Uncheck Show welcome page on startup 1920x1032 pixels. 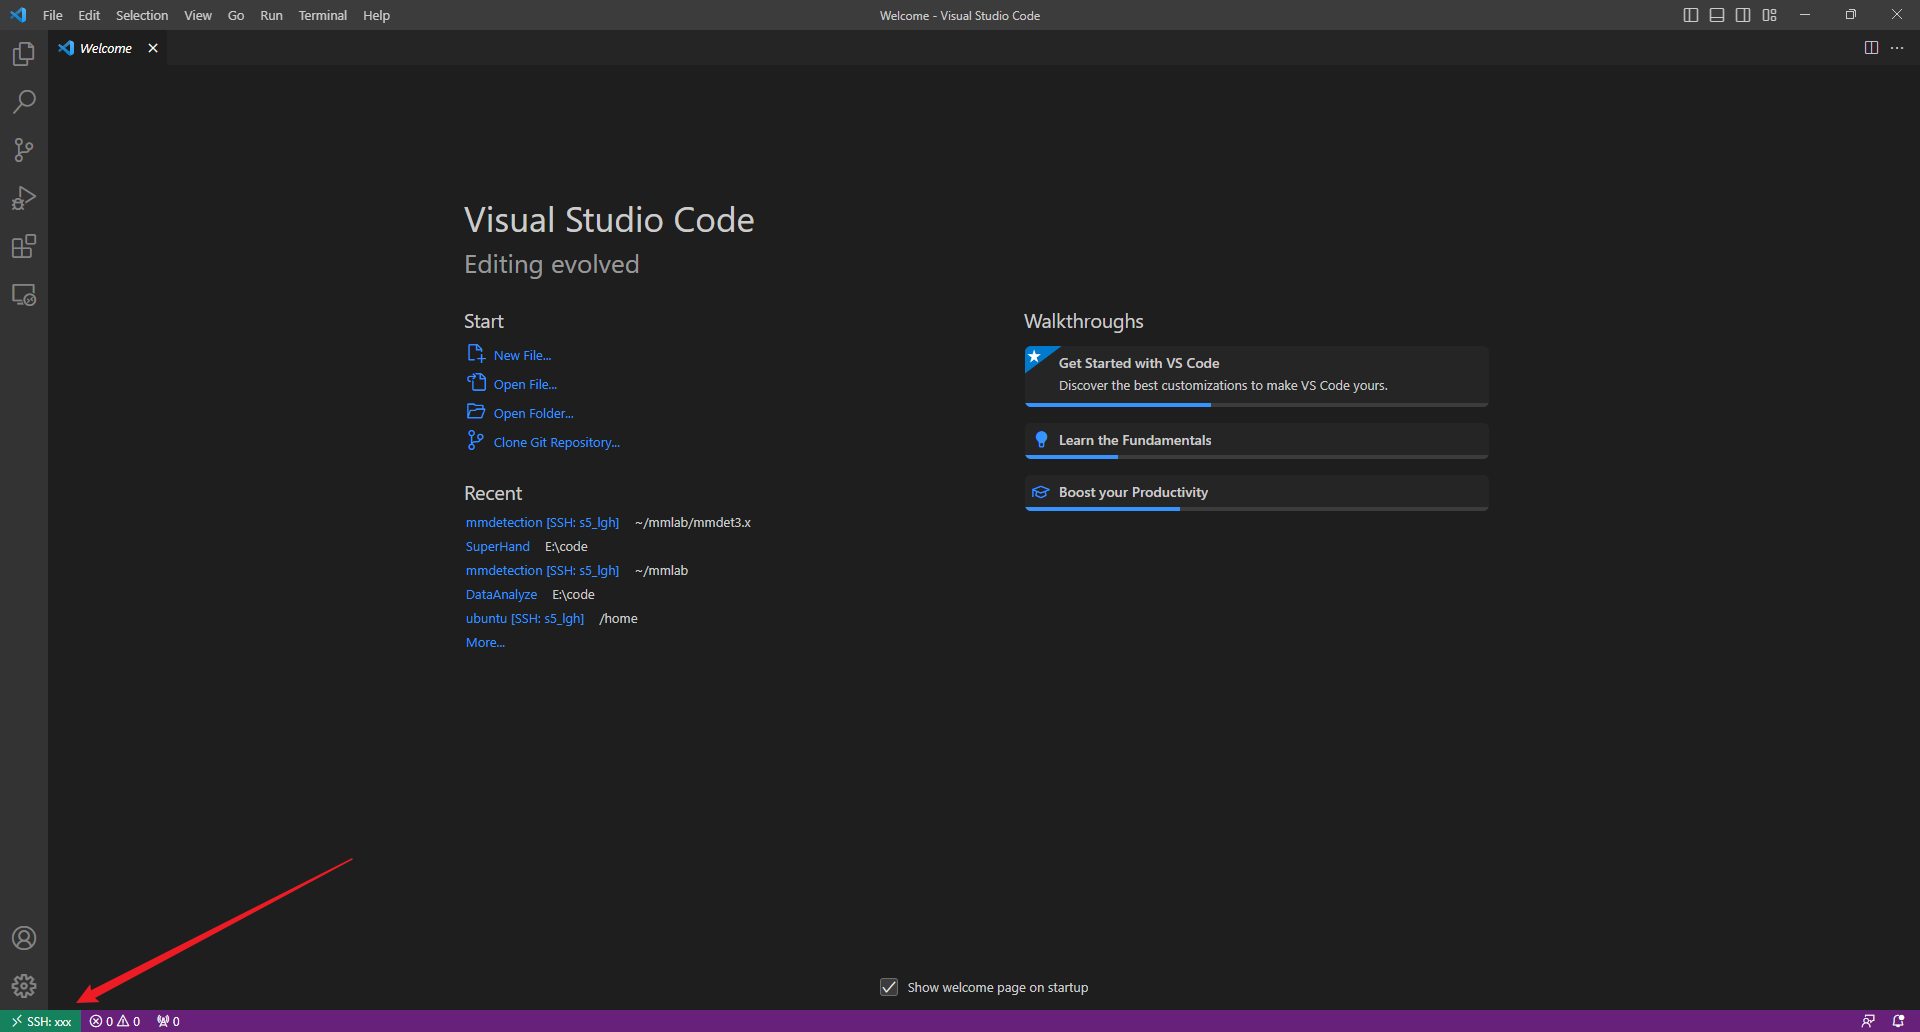click(x=889, y=987)
